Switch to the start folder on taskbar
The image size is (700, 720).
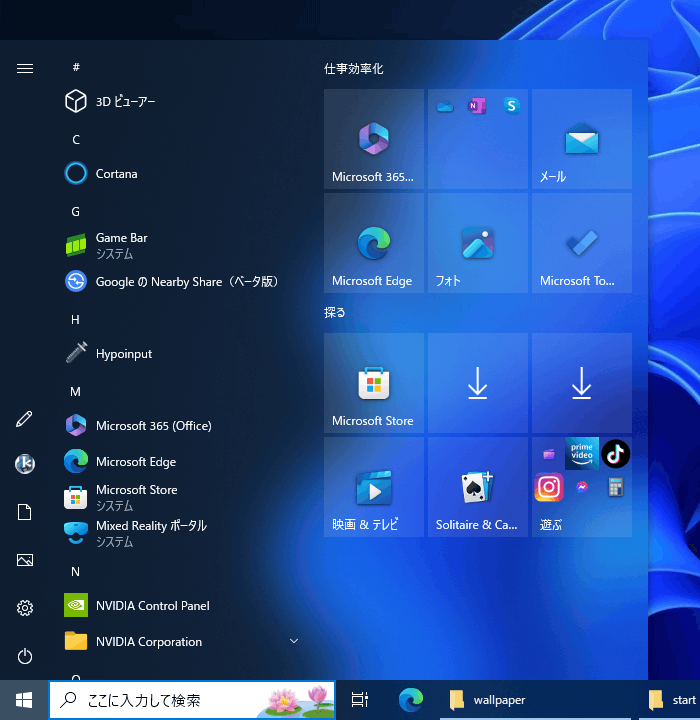[671, 700]
